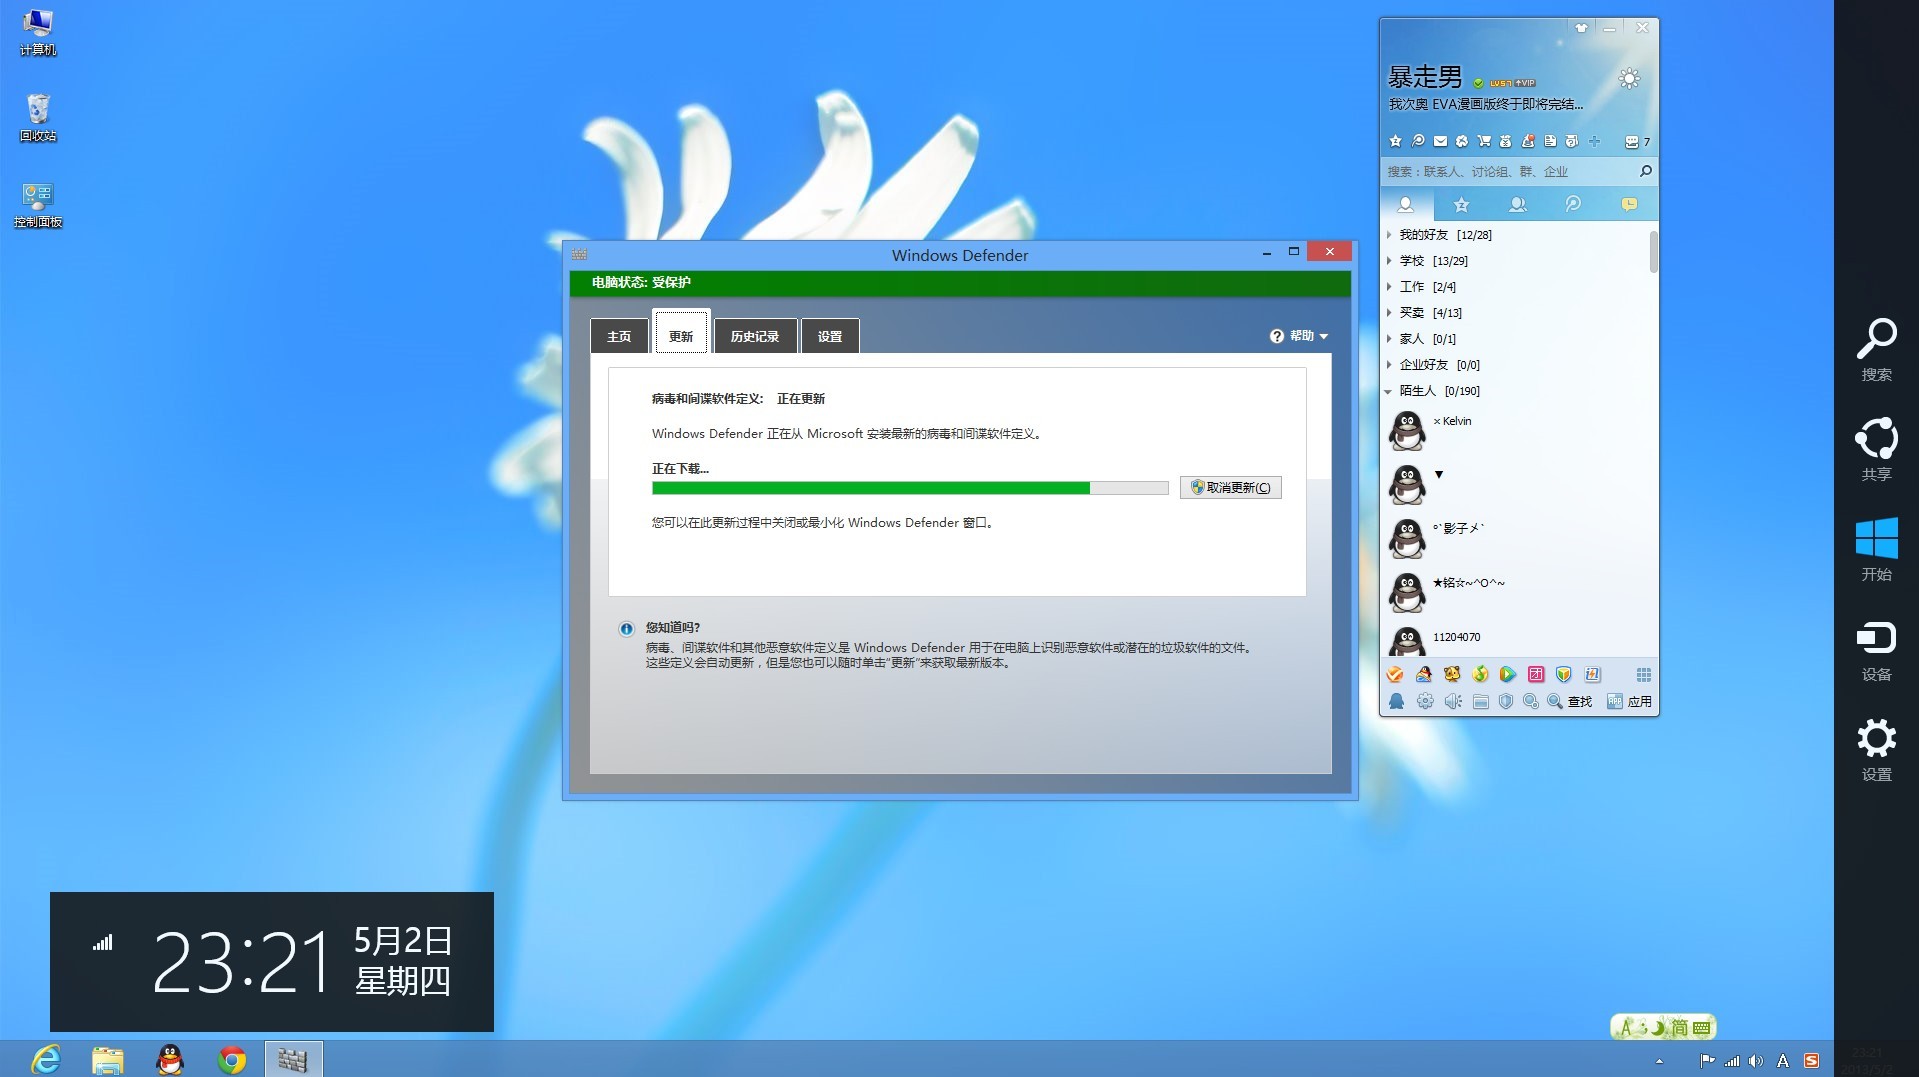Image resolution: width=1919 pixels, height=1077 pixels.
Task: Toggle 简 simplified Chinese on input bar
Action: pyautogui.click(x=1680, y=1027)
